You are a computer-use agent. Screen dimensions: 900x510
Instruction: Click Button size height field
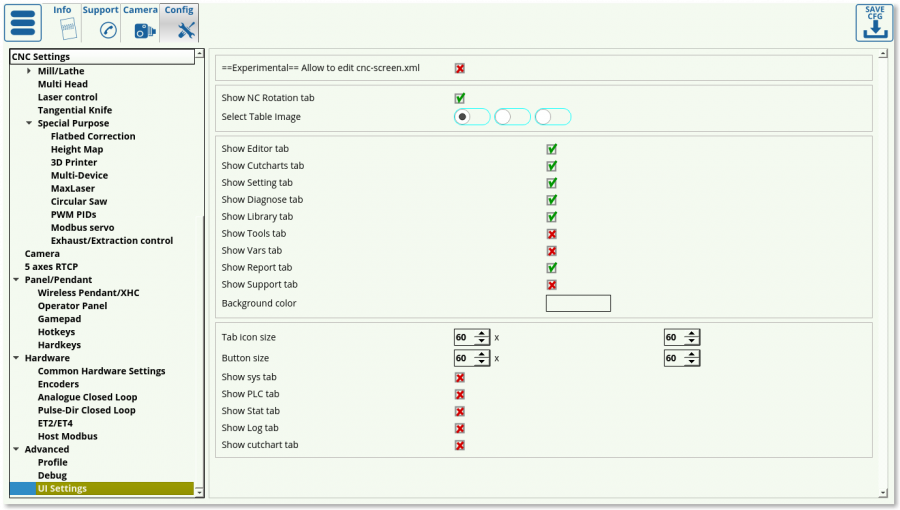[x=674, y=358]
